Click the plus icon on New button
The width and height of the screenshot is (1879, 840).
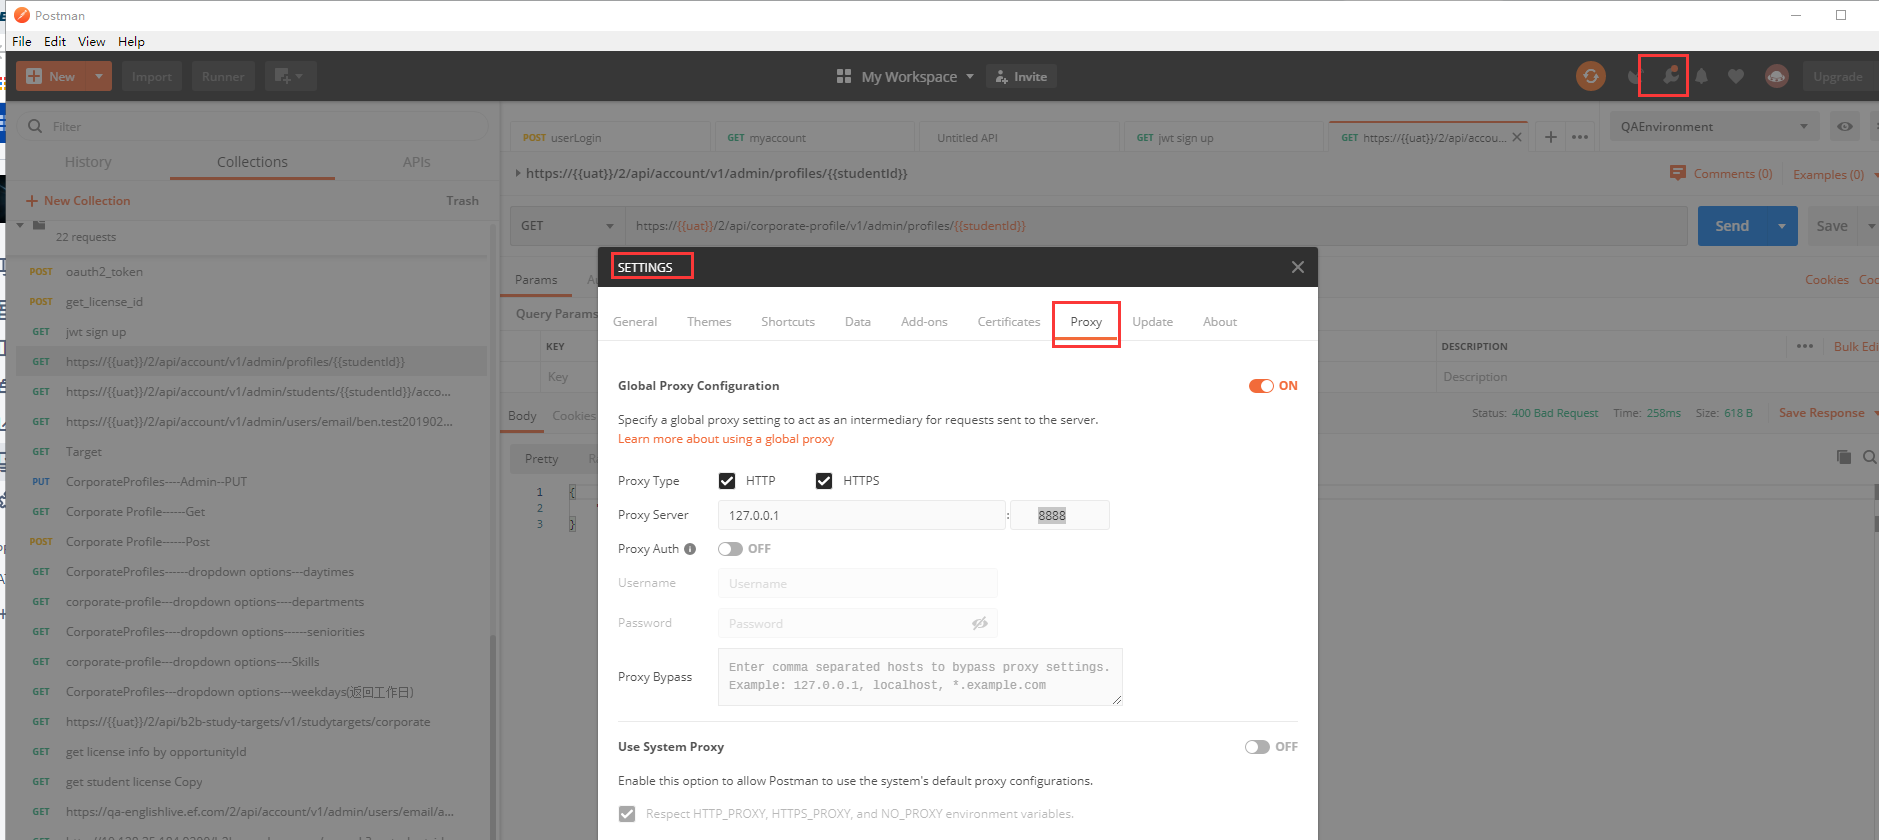click(x=34, y=76)
